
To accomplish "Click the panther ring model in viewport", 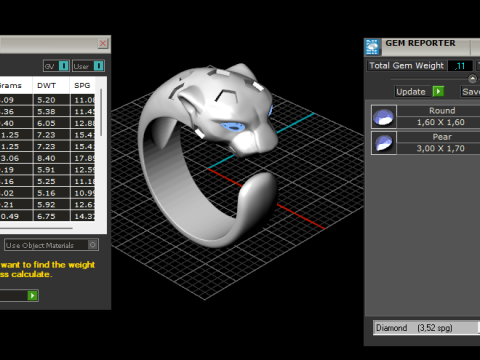I will click(x=207, y=155).
